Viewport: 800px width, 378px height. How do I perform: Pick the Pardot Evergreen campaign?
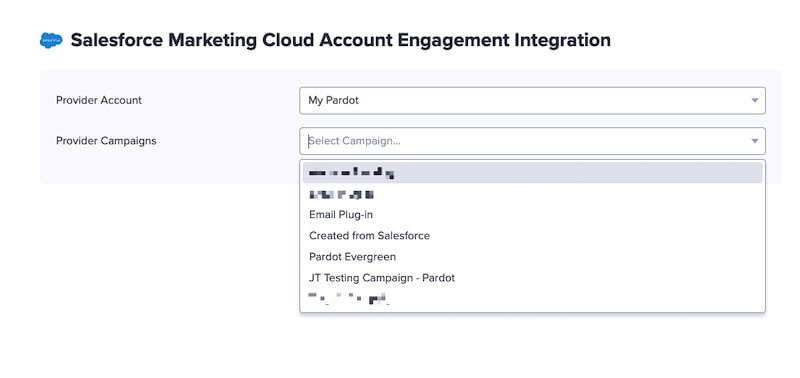click(532, 257)
